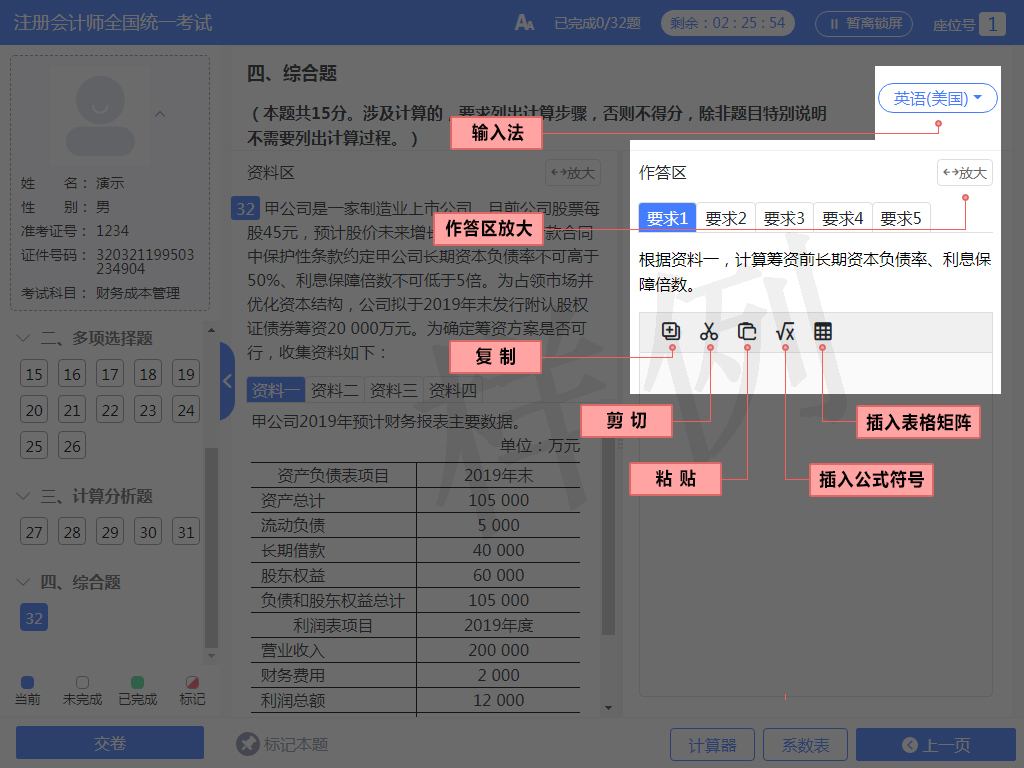Image resolution: width=1024 pixels, height=768 pixels.
Task: Open the 英语(美国) language dropdown
Action: tap(936, 97)
